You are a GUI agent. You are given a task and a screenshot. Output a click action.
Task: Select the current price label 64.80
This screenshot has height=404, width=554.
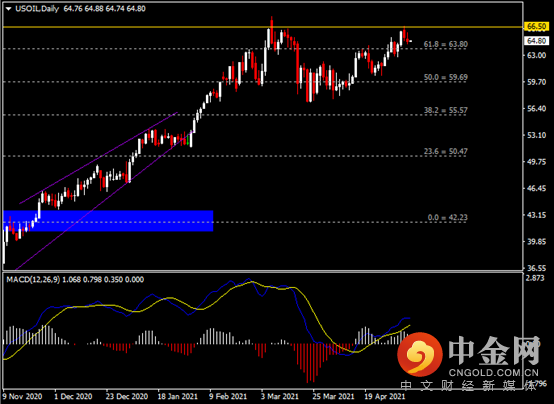[536, 41]
